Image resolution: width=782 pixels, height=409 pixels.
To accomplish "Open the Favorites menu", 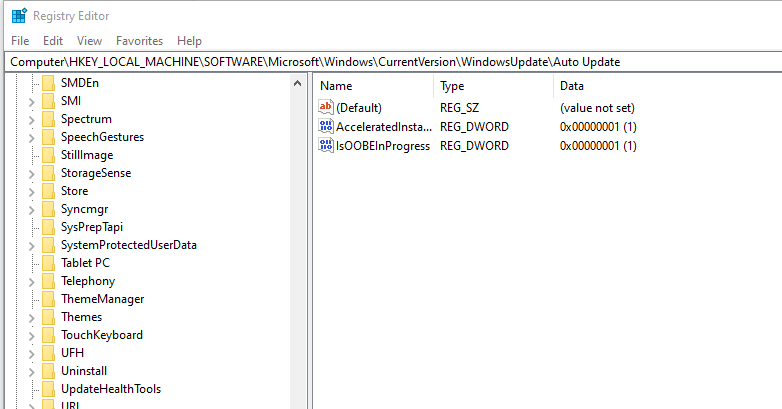I will click(x=139, y=41).
